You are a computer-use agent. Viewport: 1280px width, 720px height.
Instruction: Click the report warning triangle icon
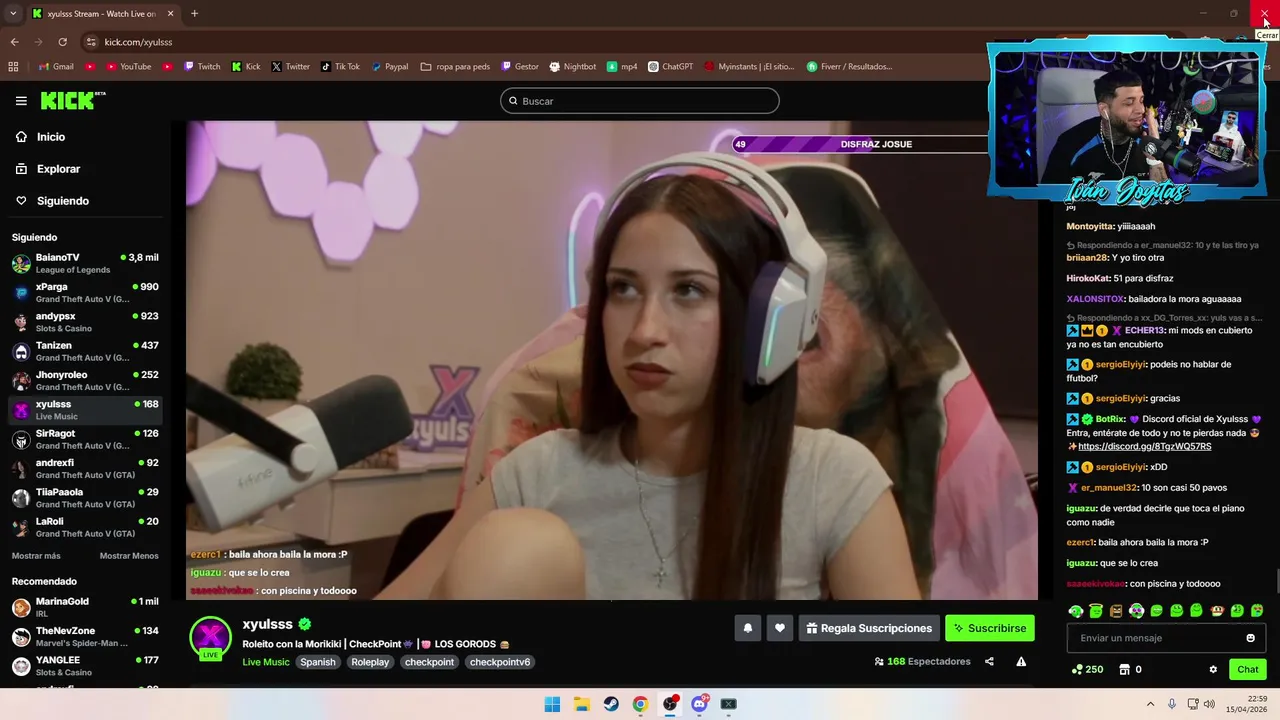click(x=1021, y=661)
